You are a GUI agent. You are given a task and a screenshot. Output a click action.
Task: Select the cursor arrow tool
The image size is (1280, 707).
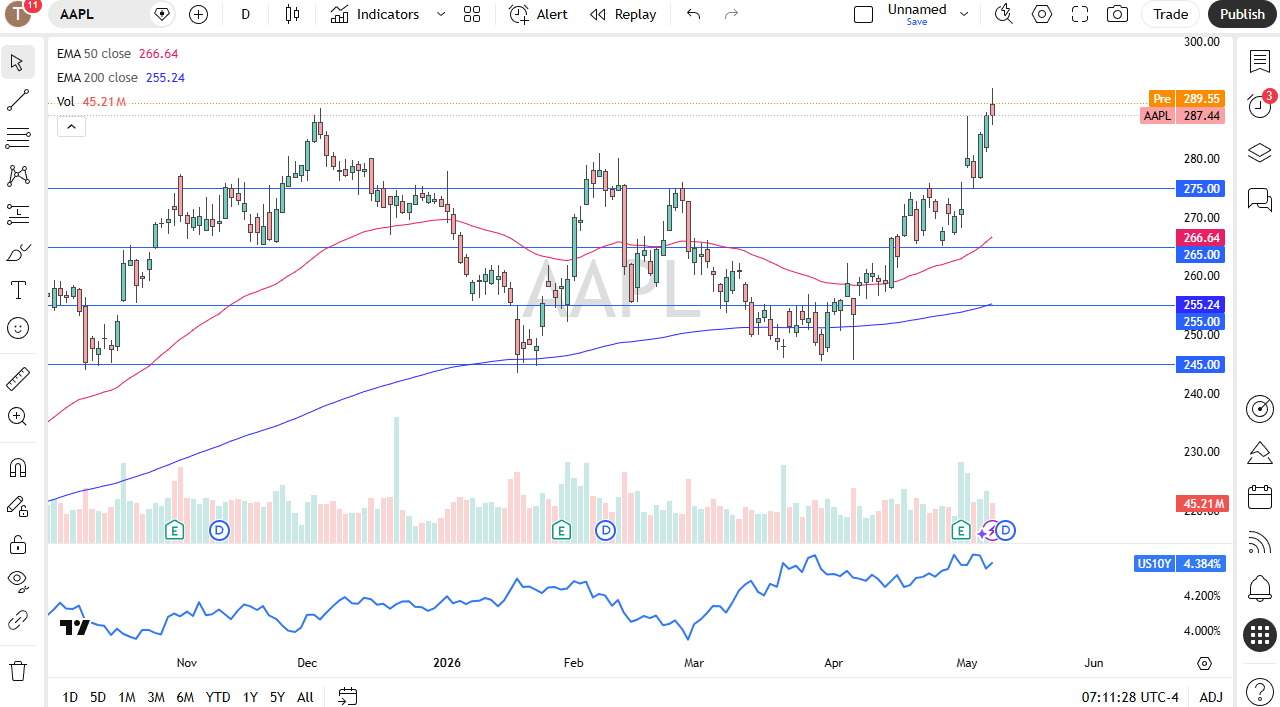18,62
